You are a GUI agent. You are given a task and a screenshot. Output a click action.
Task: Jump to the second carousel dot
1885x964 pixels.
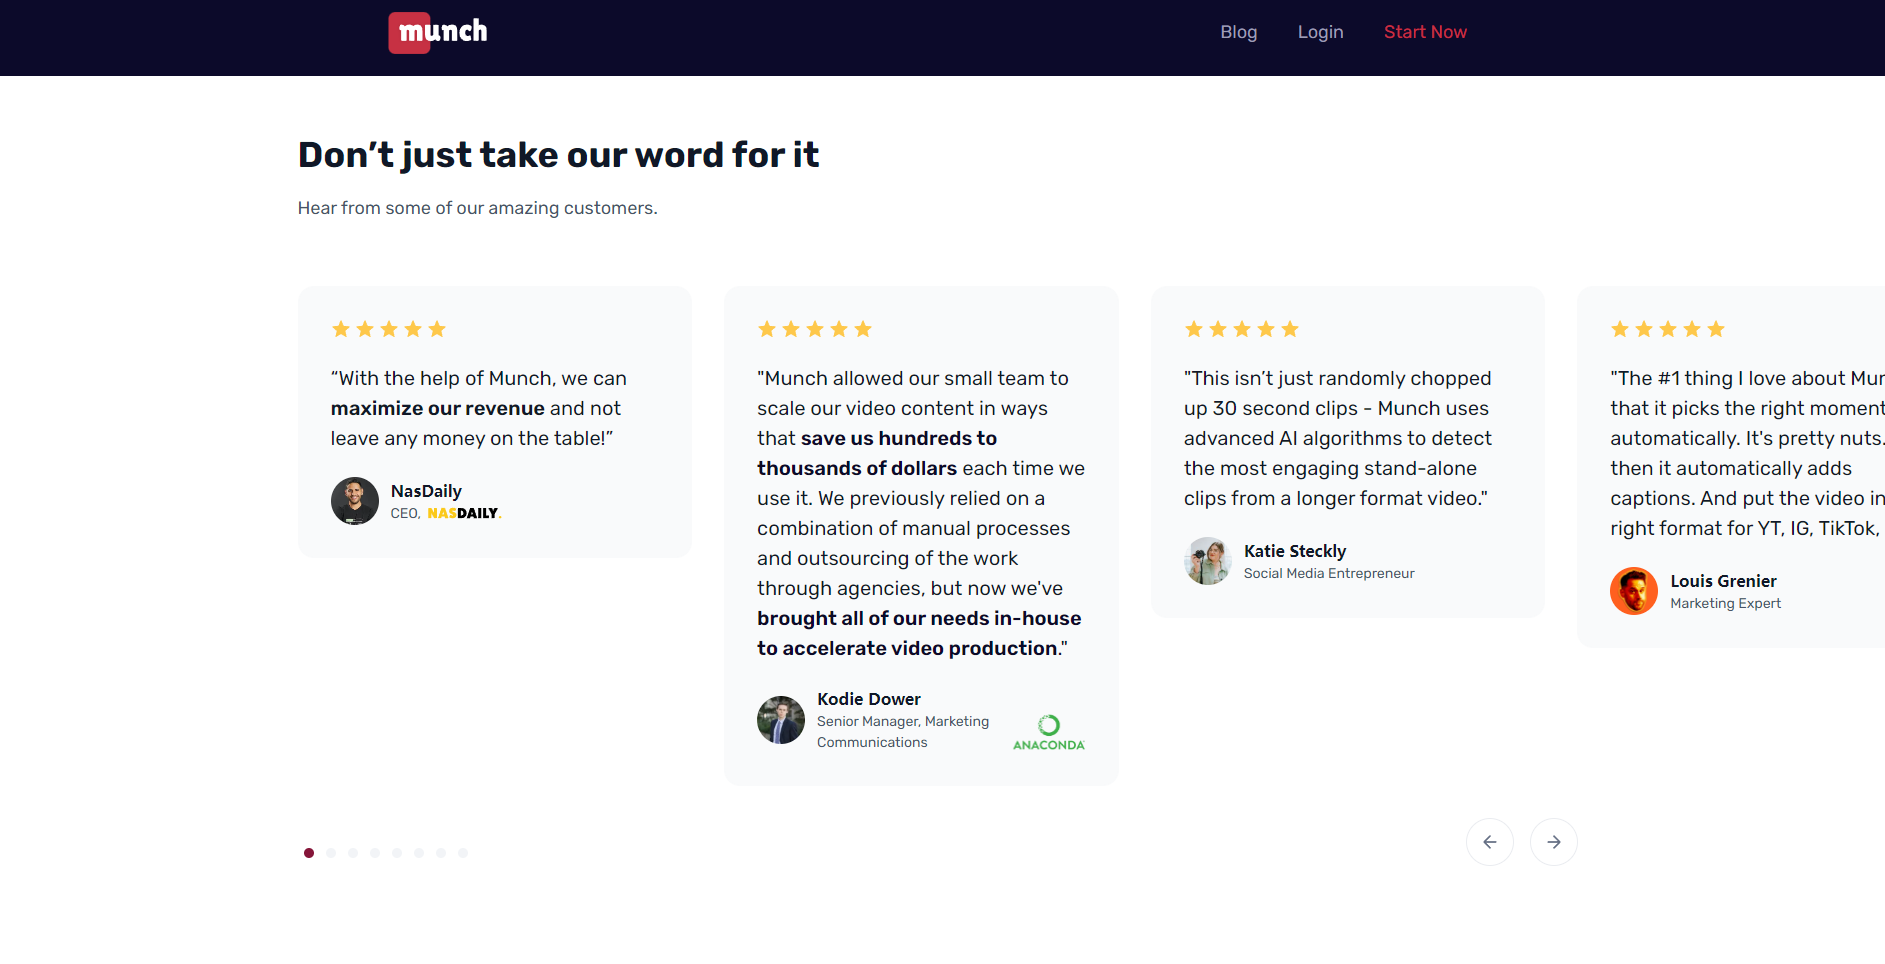331,853
